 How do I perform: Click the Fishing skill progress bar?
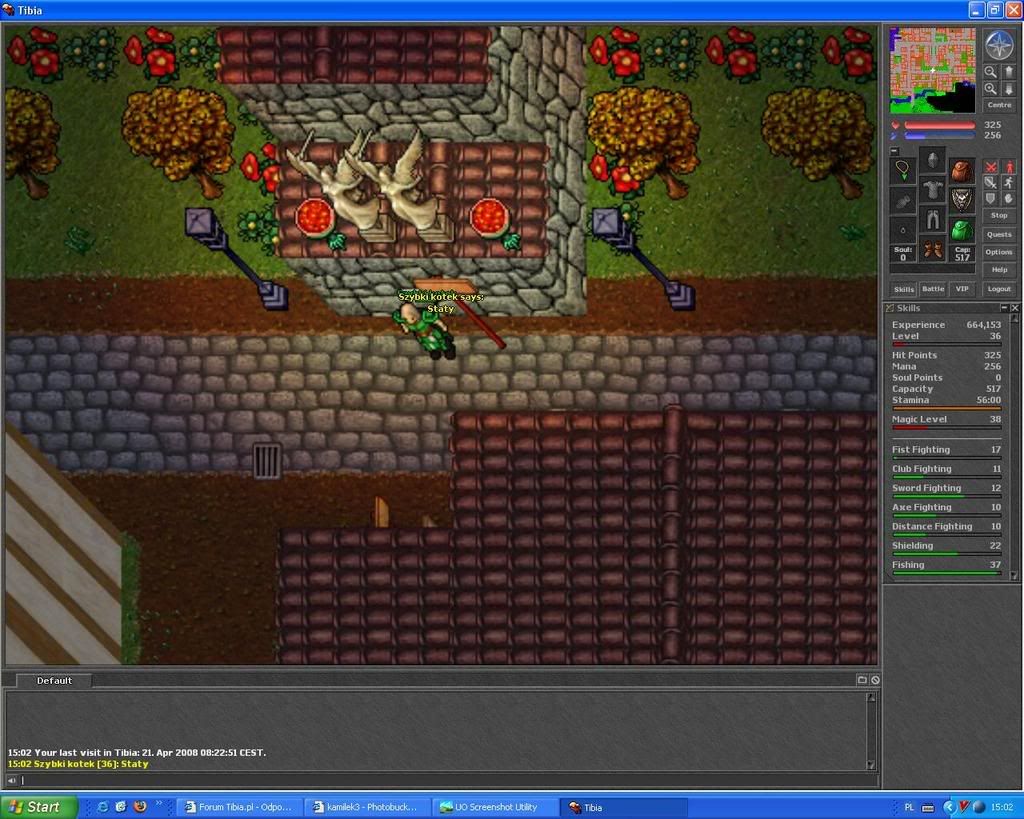(946, 573)
